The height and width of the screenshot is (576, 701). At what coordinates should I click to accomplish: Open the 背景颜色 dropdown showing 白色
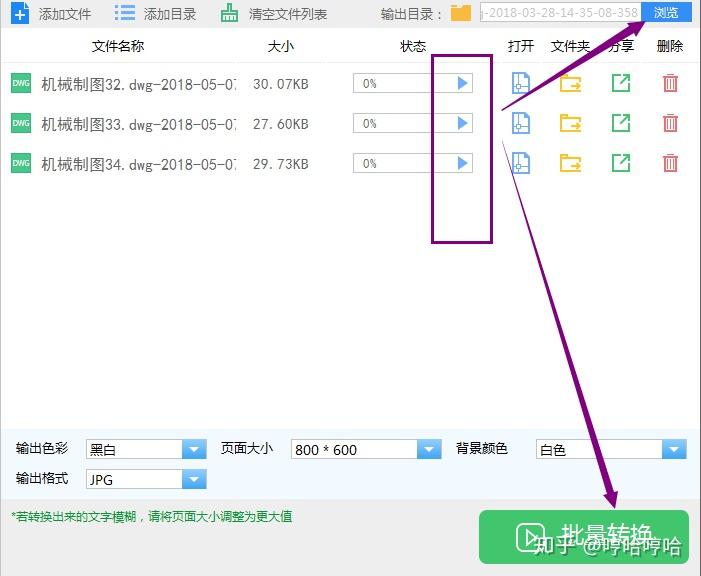611,449
